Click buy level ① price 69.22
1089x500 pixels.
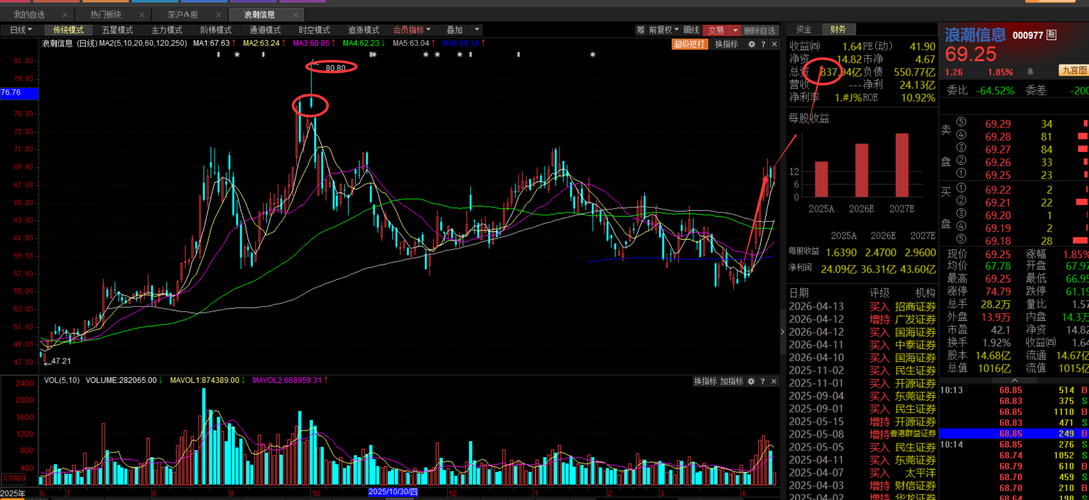[x=997, y=189]
